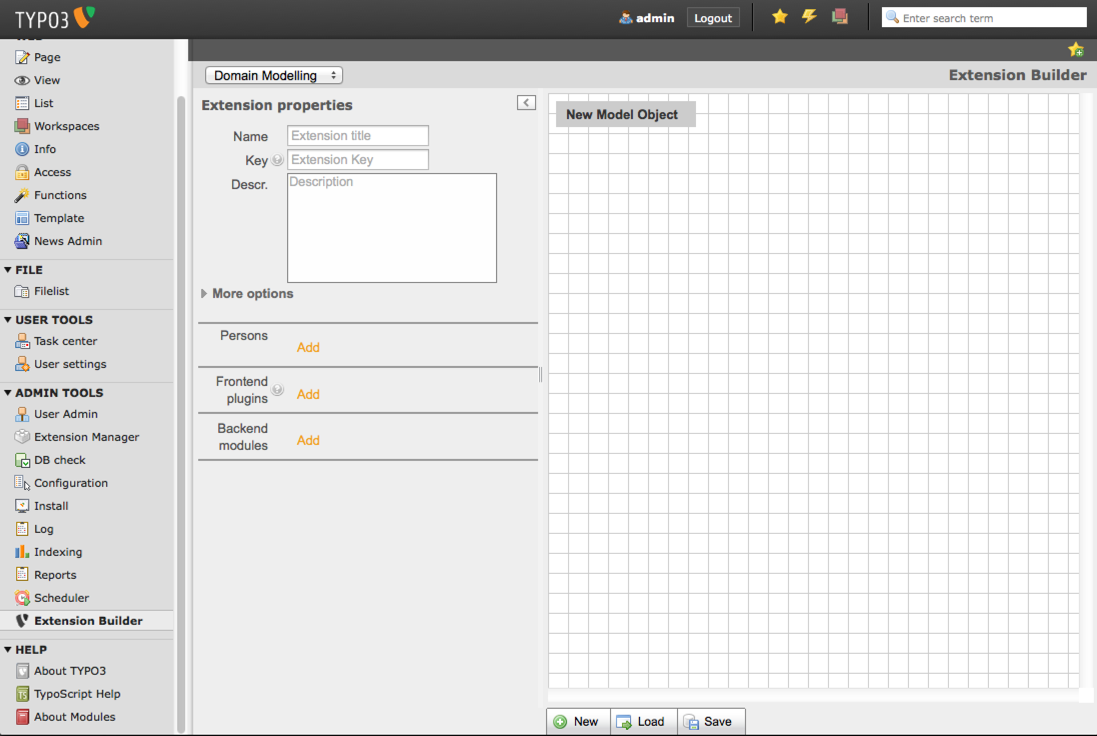Viewport: 1097px width, 736px height.
Task: Open the workspace icon in top bar
Action: click(840, 17)
